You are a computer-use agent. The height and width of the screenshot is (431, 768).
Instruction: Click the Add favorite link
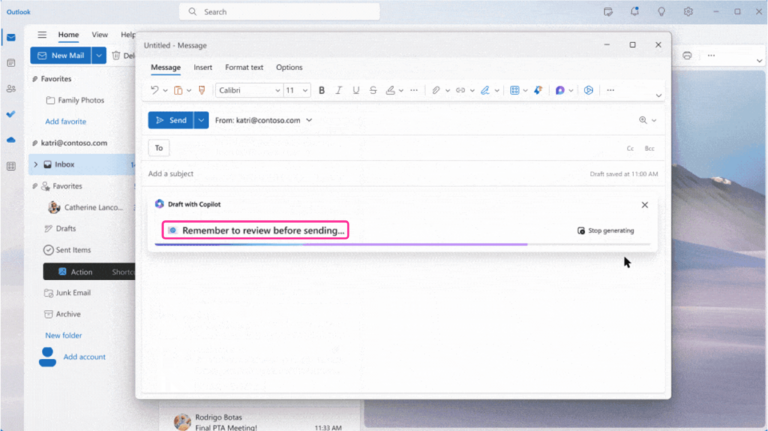(65, 121)
